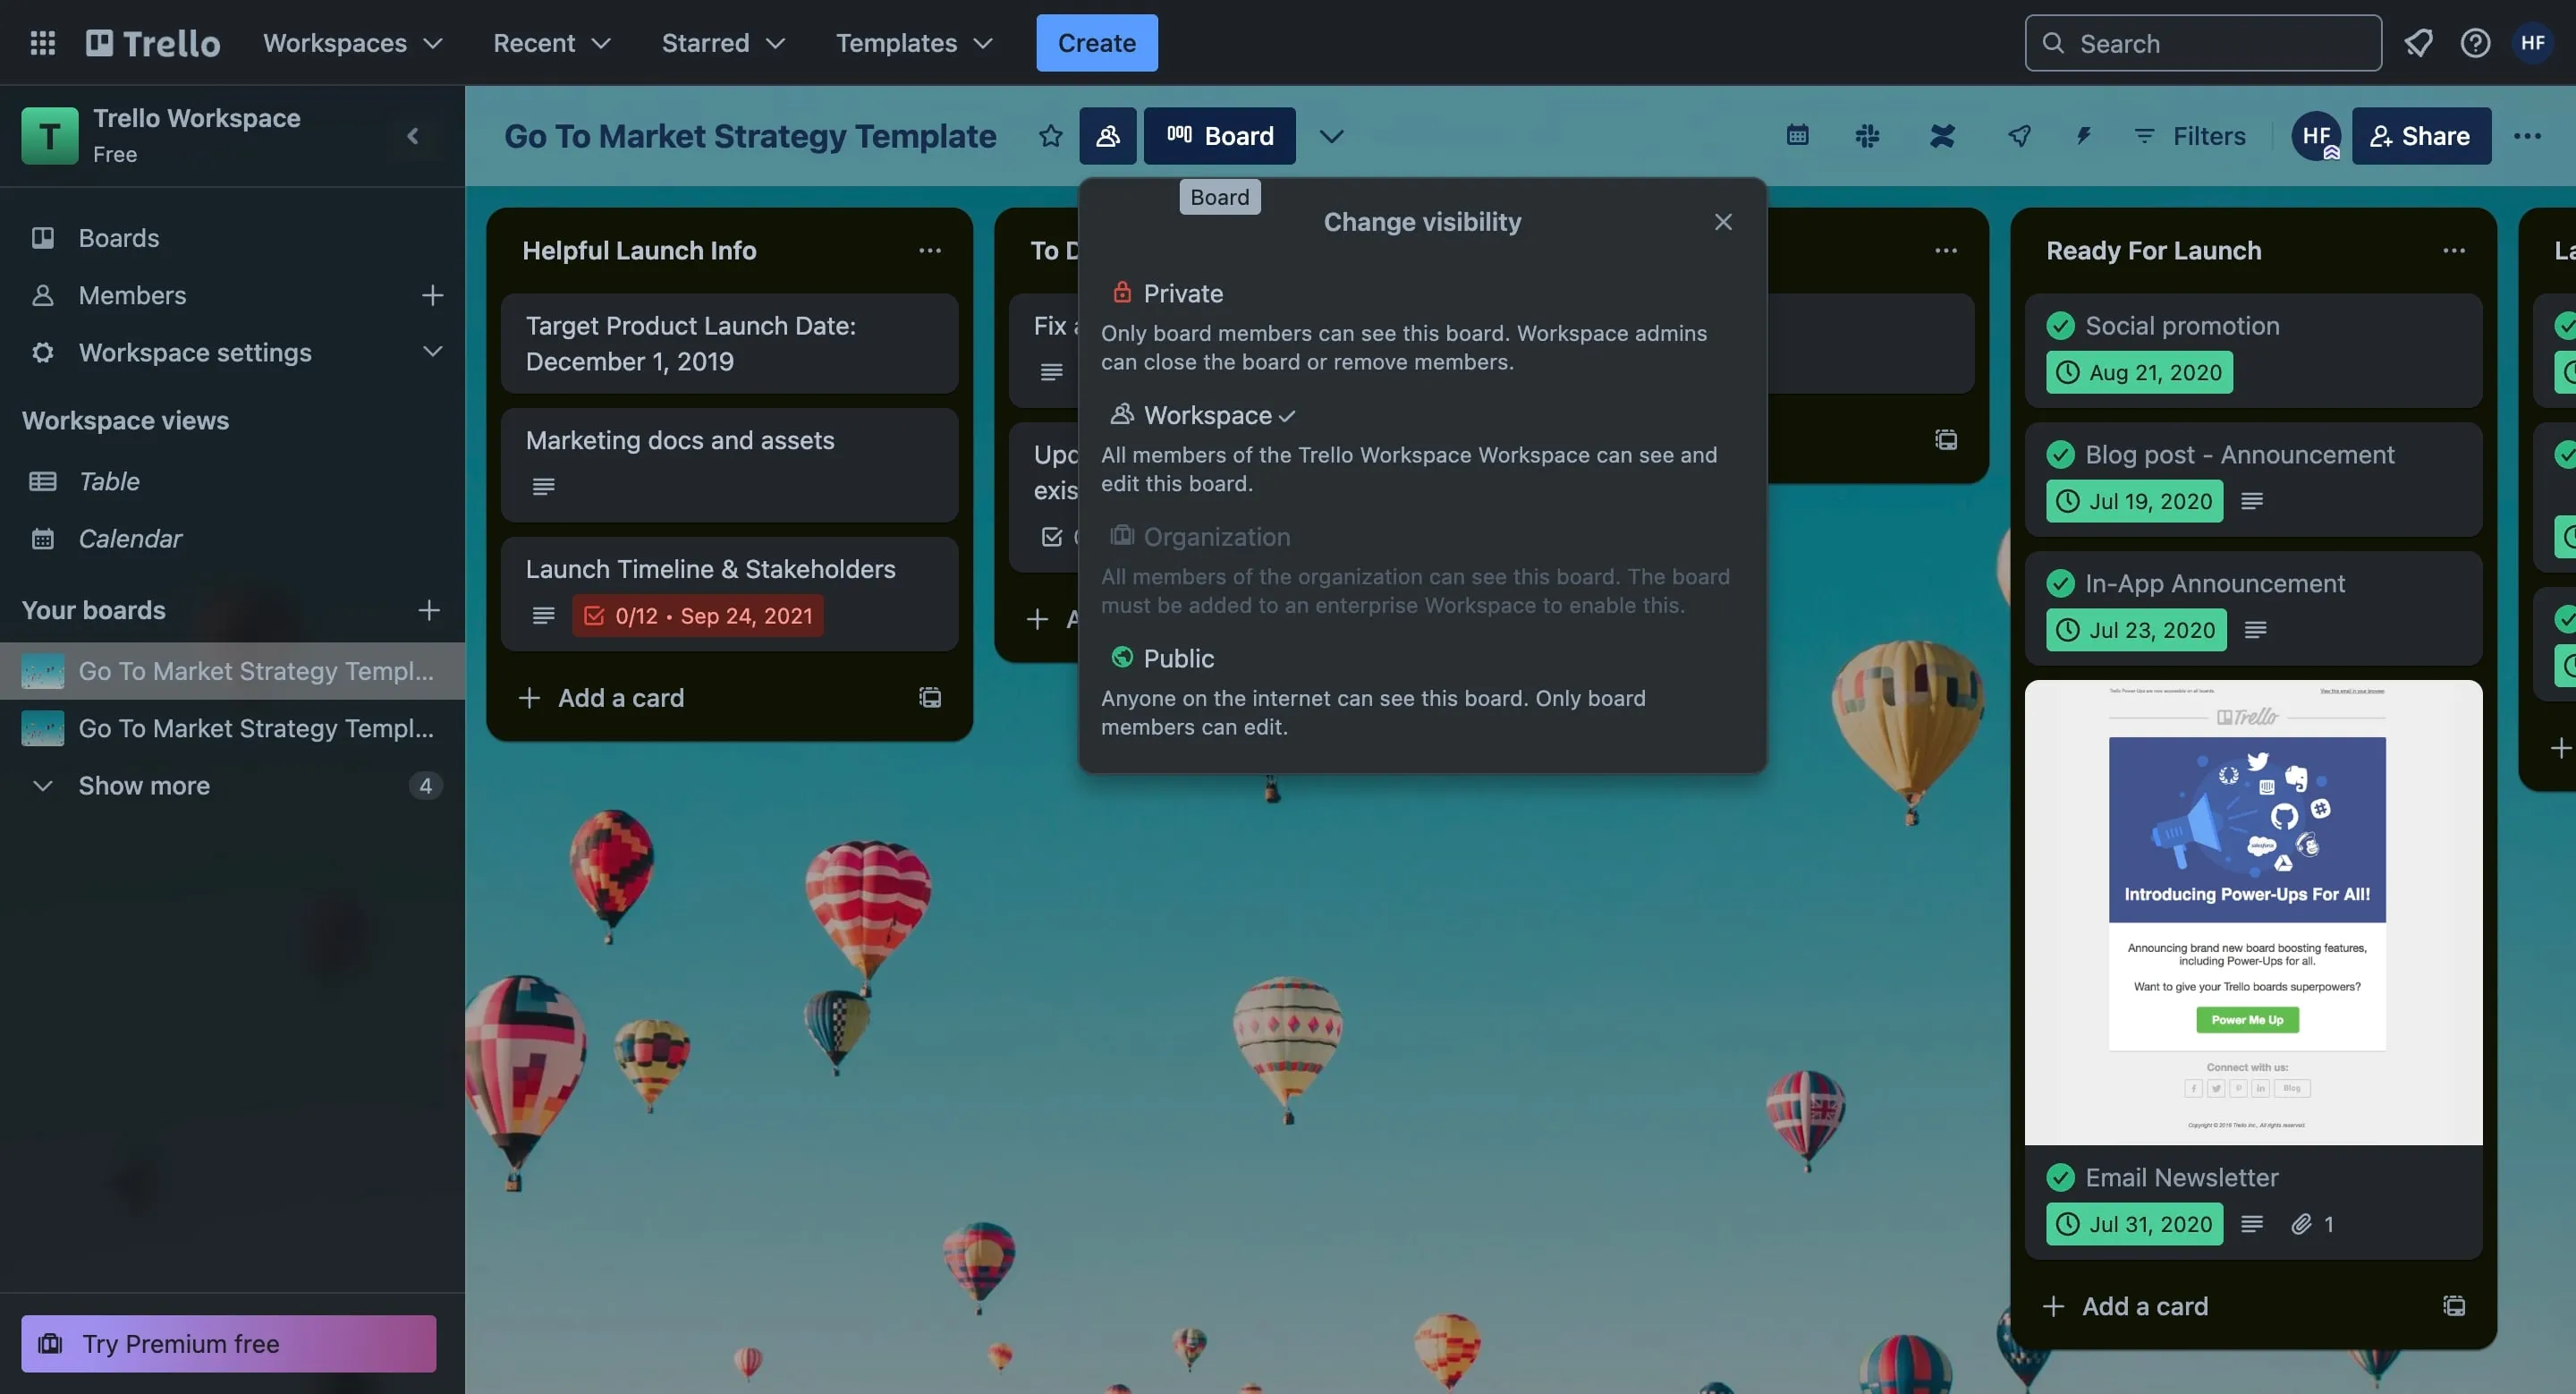Create a new board plus icon
This screenshot has height=1394, width=2576.
tap(429, 610)
